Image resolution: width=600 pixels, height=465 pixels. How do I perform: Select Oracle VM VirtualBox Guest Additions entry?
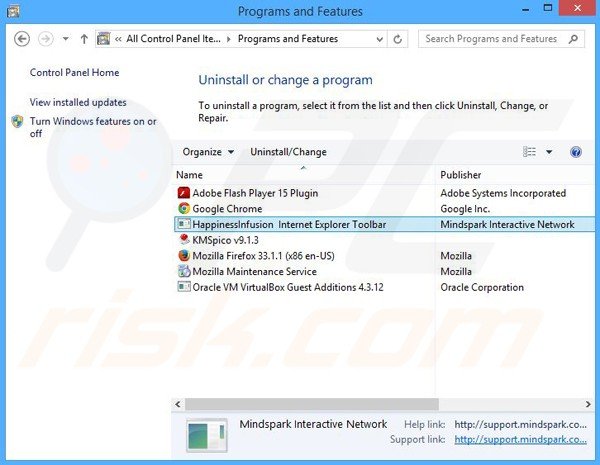coord(288,287)
